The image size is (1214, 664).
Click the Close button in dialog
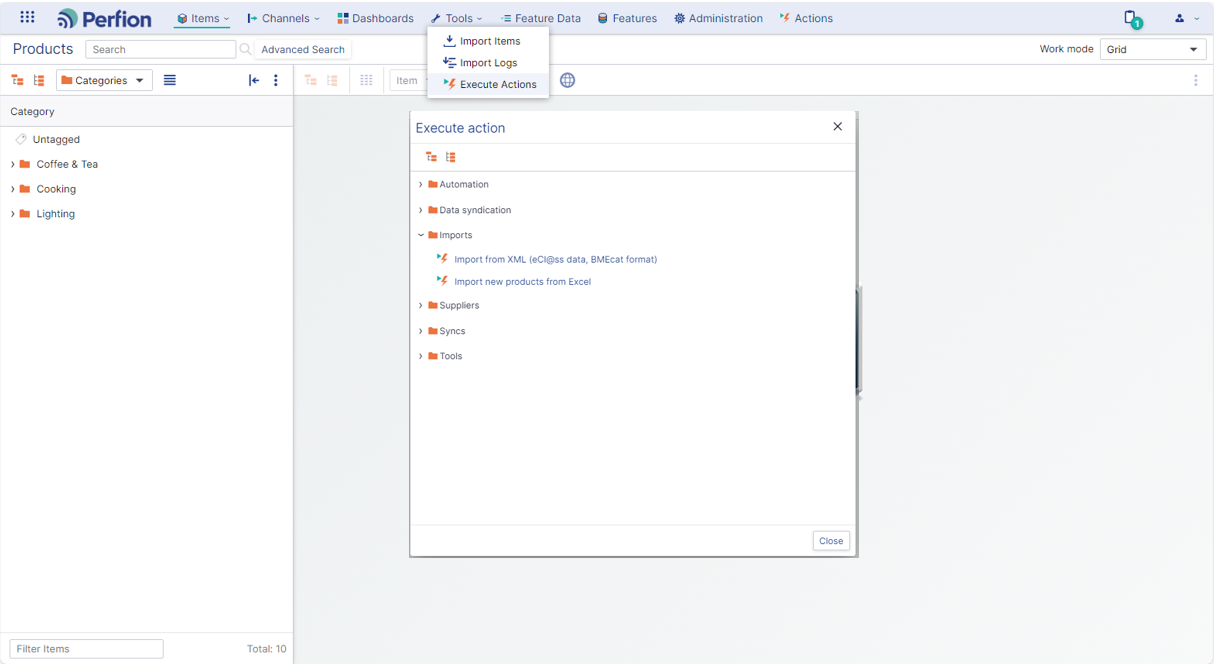click(x=831, y=541)
